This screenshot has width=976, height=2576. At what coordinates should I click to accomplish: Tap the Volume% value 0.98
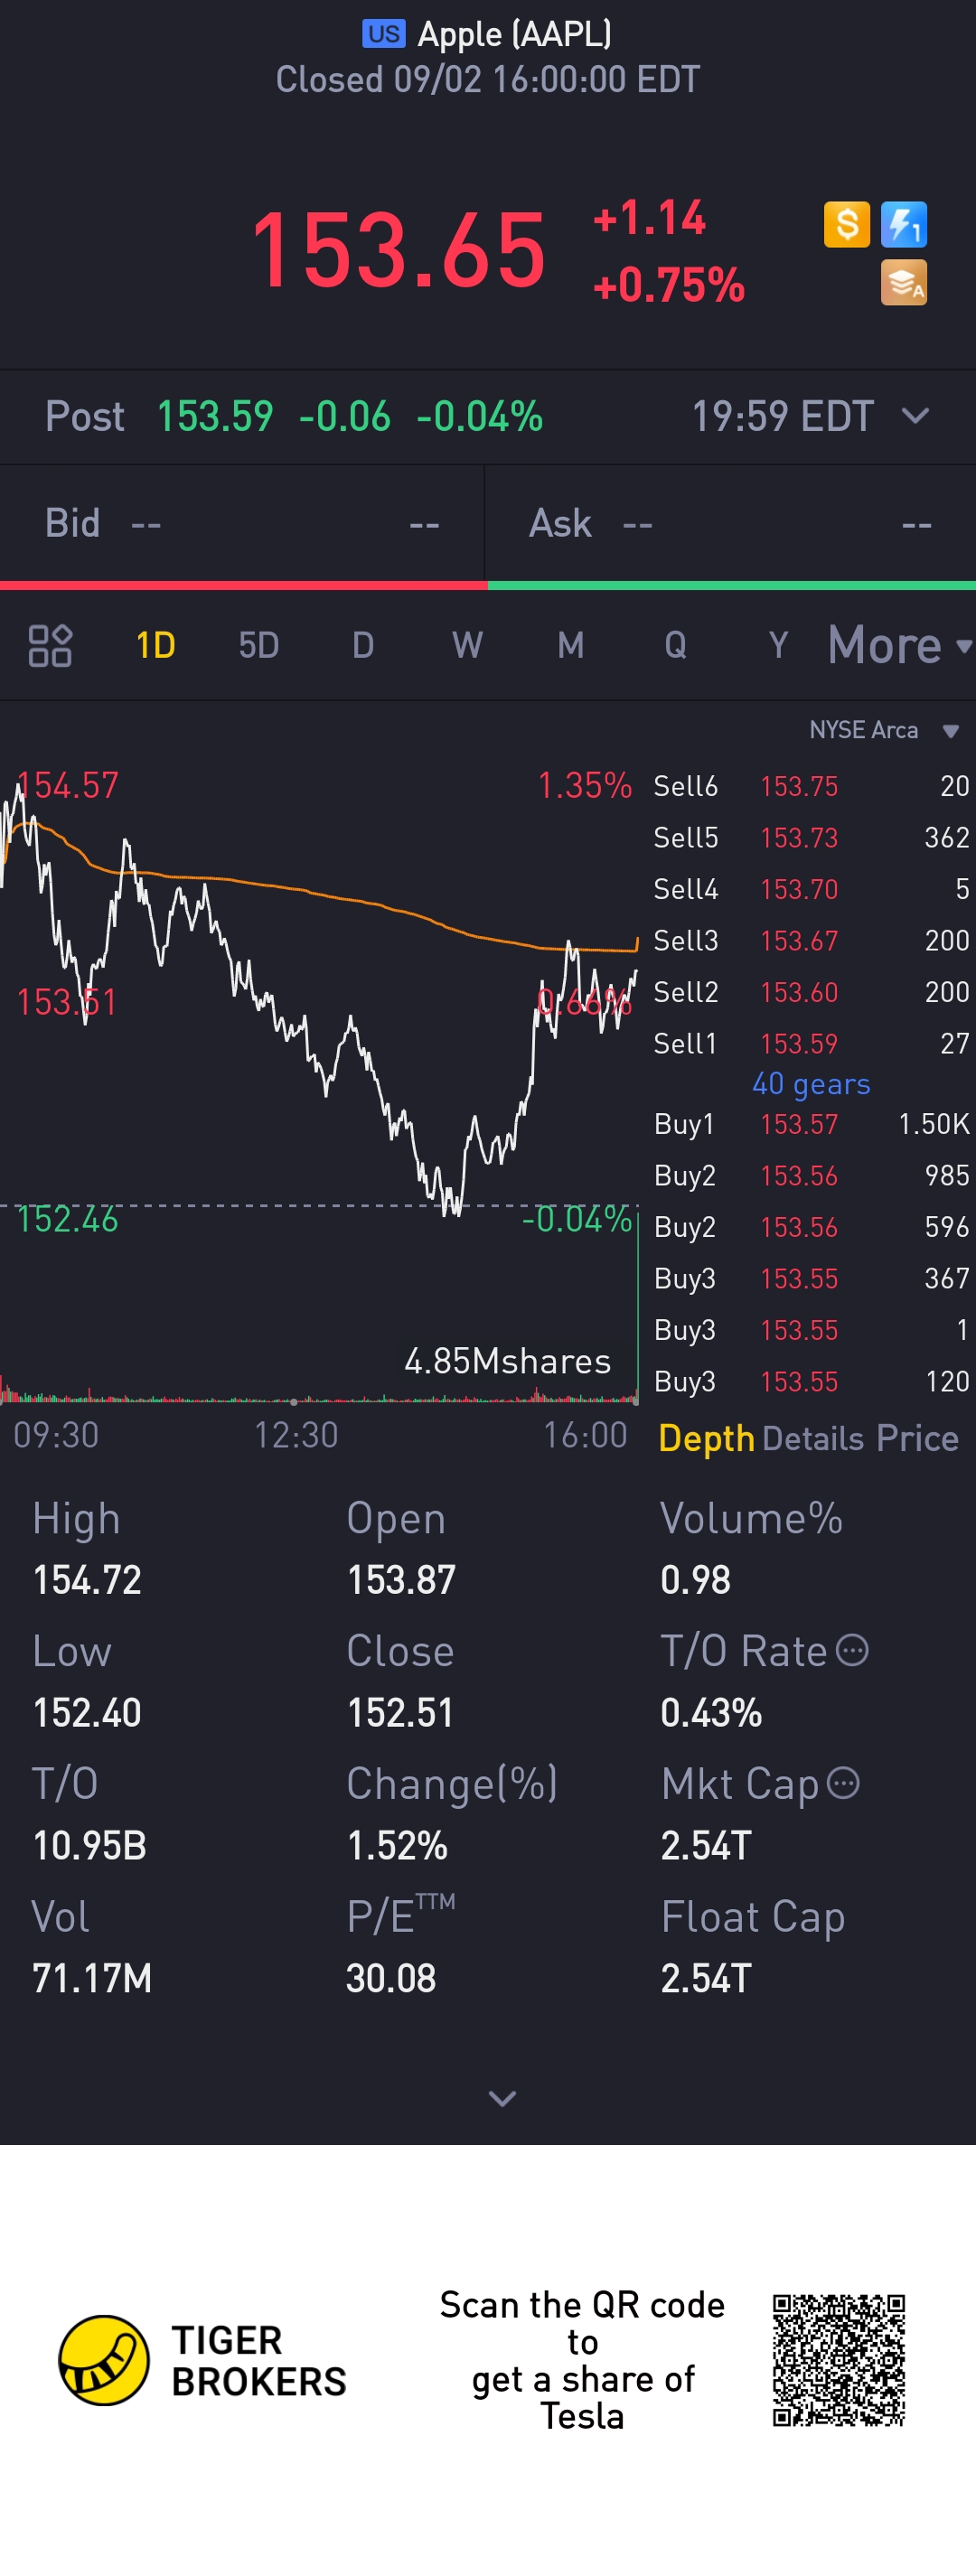695,1580
